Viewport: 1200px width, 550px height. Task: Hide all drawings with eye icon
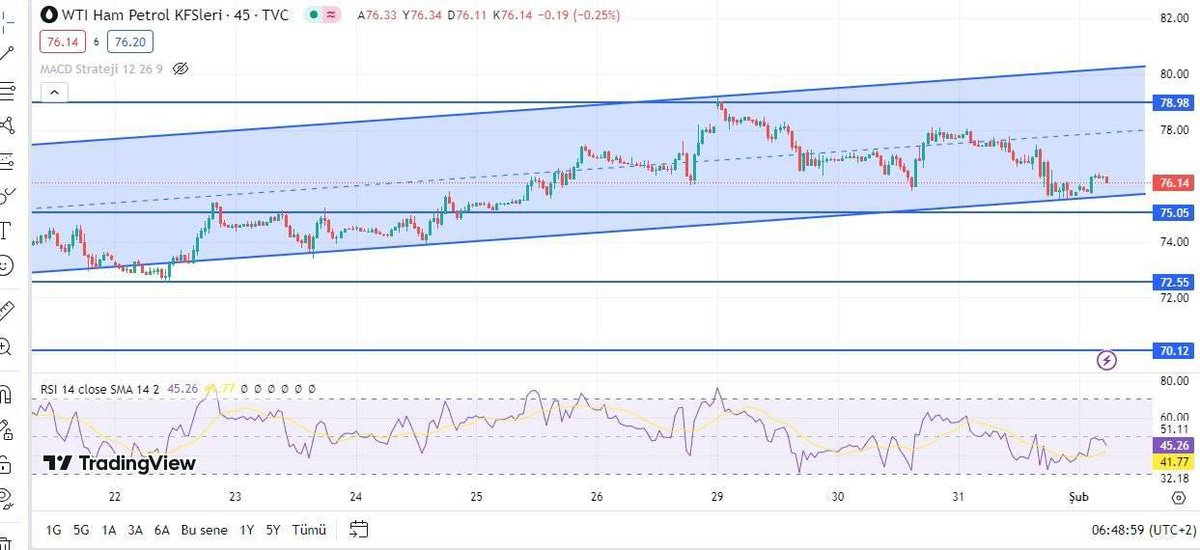[x=7, y=497]
